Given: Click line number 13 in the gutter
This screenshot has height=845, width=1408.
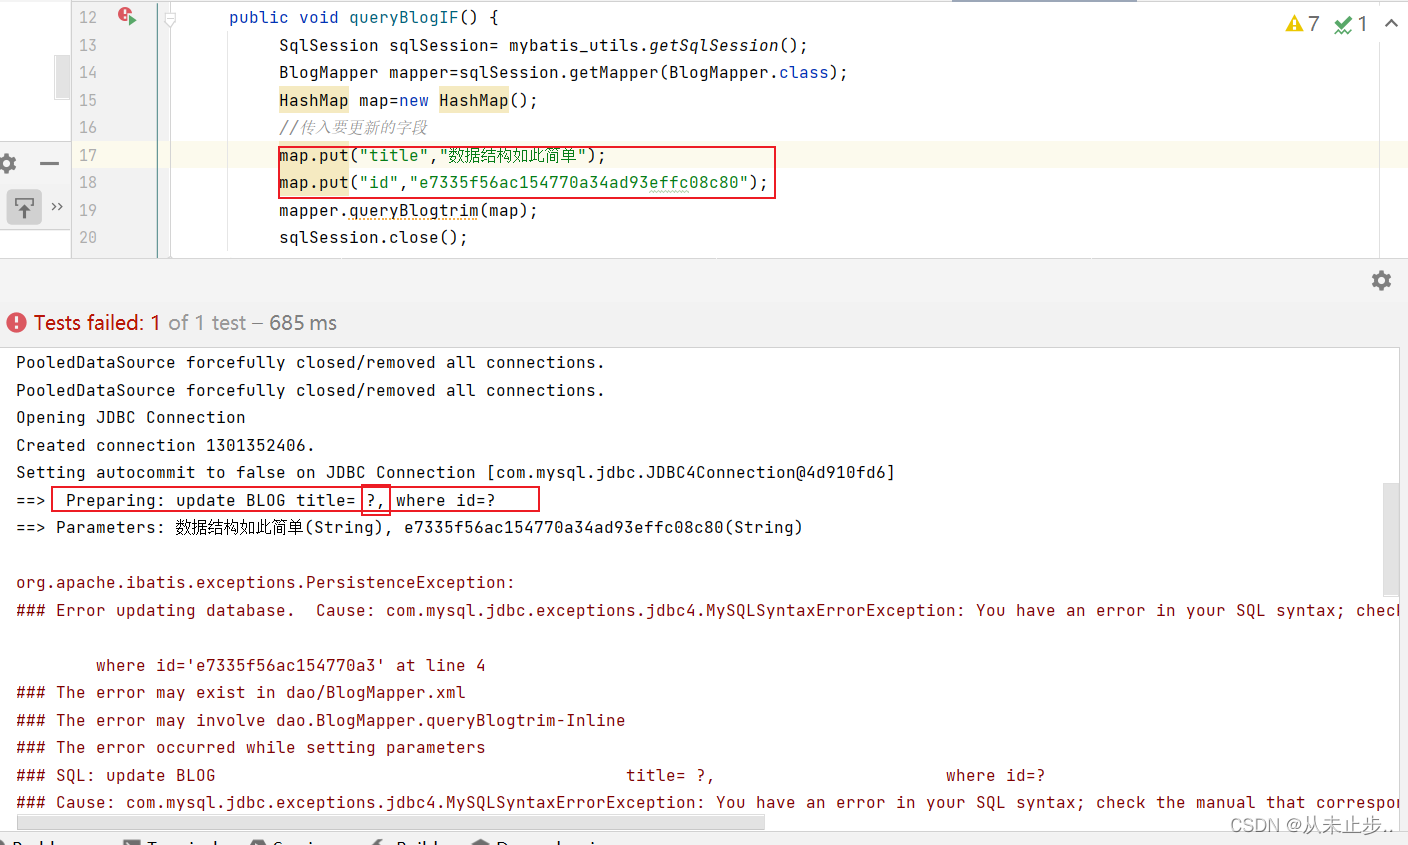Looking at the screenshot, I should (88, 45).
